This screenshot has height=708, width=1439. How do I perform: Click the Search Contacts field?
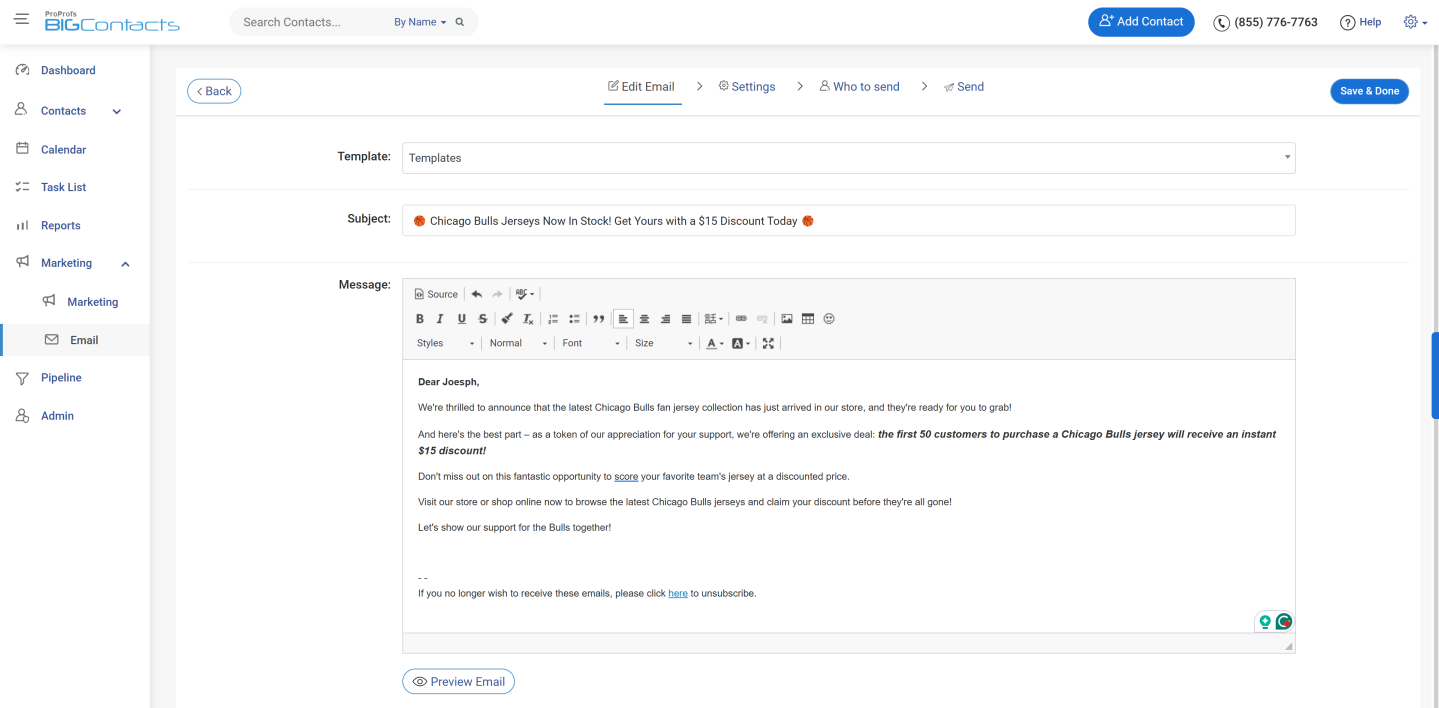point(310,22)
